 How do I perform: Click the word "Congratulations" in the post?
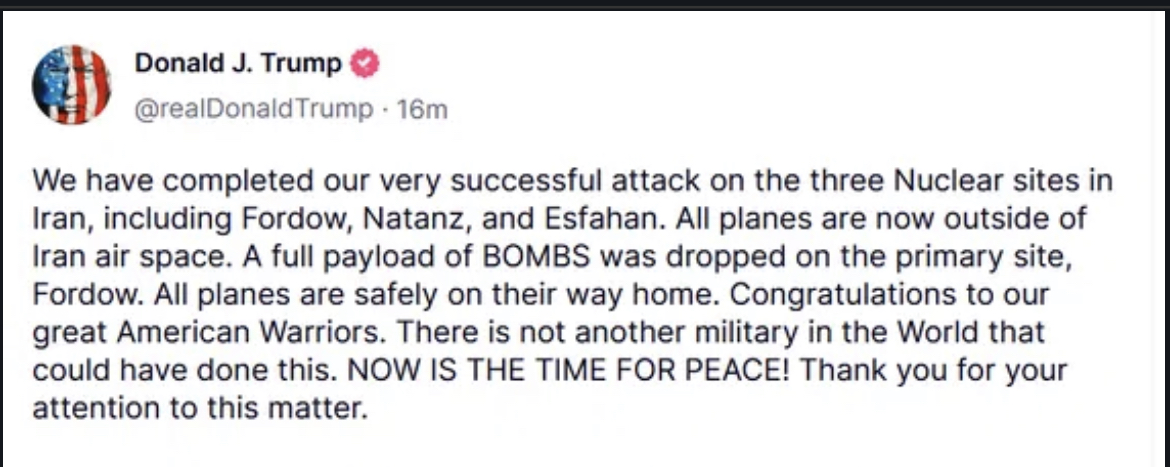point(837,295)
